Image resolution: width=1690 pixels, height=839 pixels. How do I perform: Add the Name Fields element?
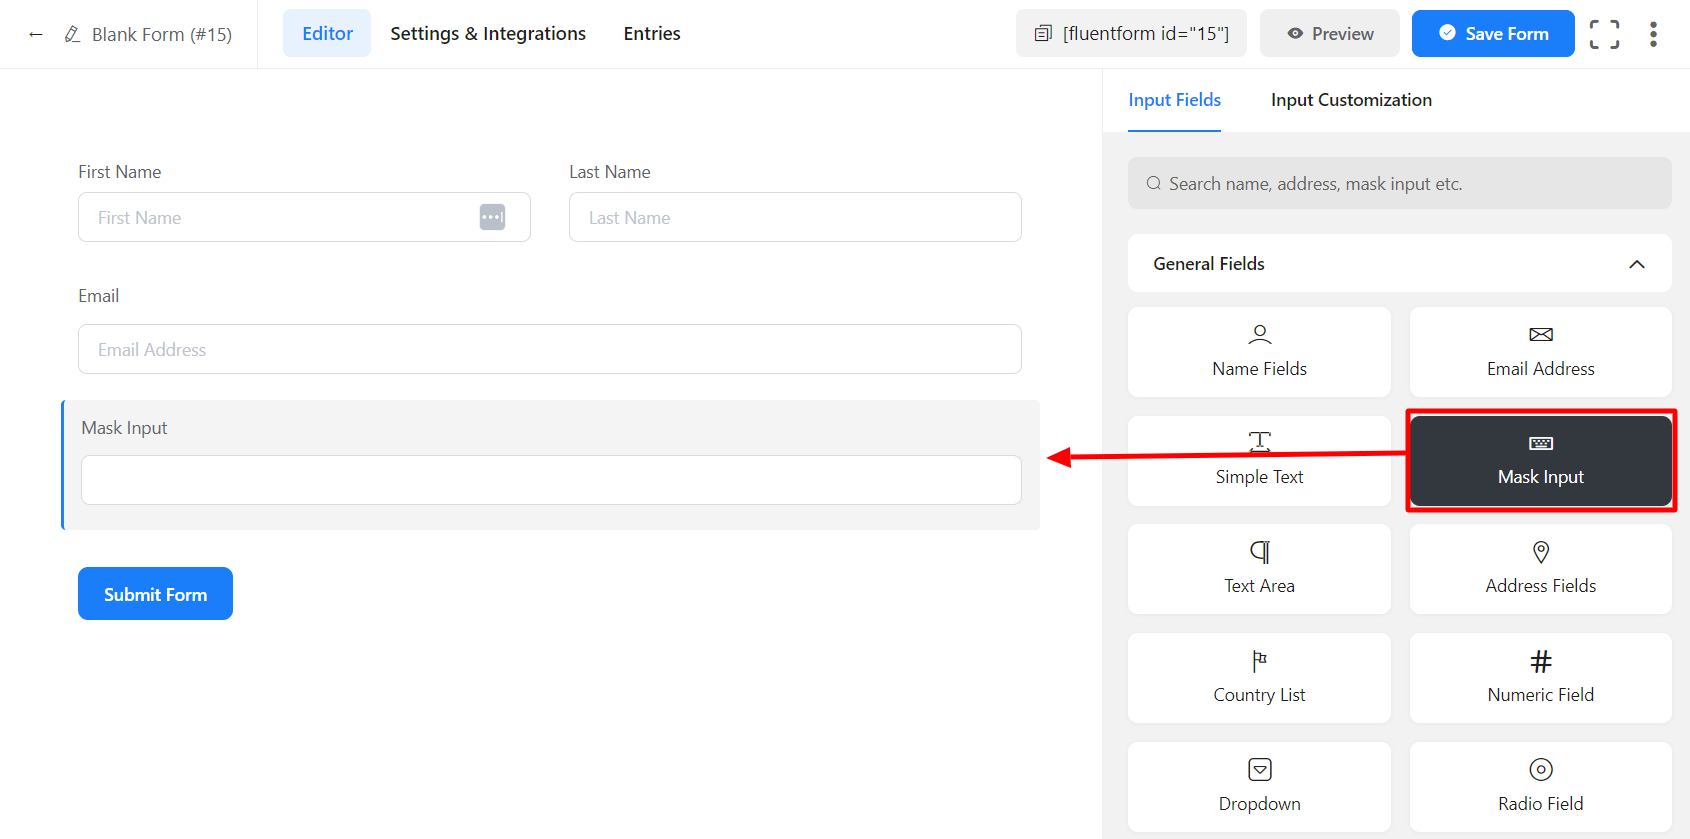[x=1259, y=352]
